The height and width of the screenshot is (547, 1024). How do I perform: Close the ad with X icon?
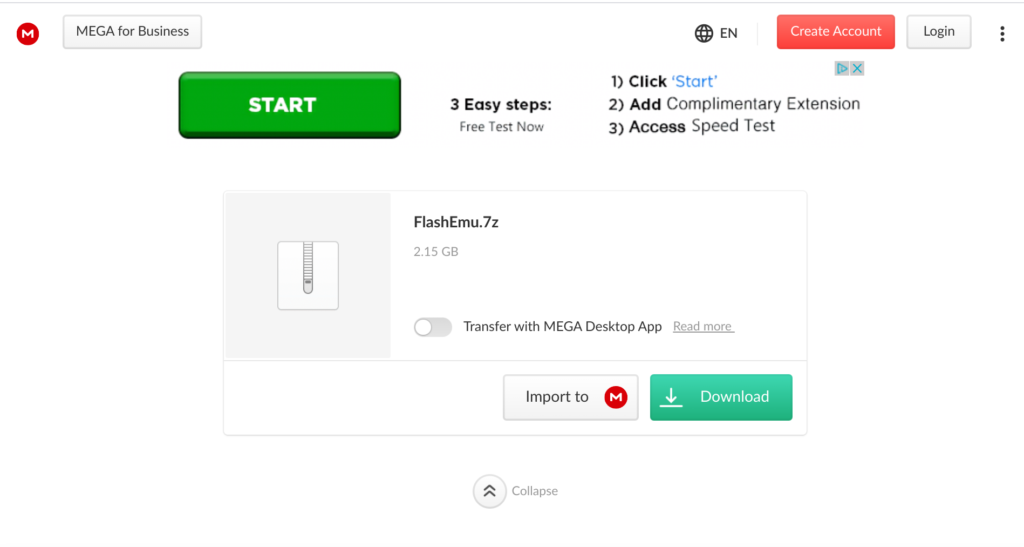click(857, 69)
